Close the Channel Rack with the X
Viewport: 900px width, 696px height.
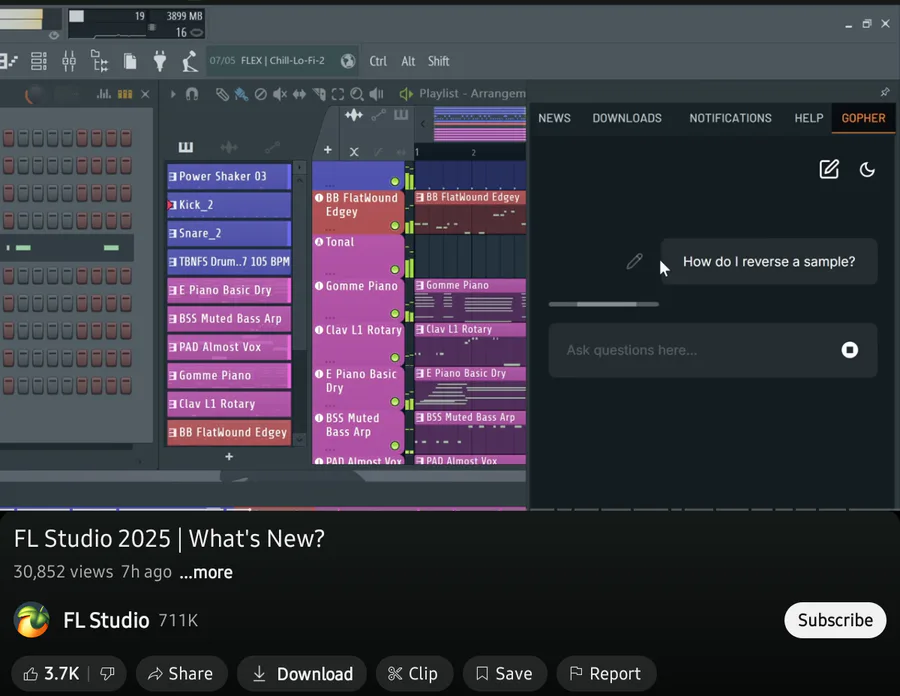point(145,94)
